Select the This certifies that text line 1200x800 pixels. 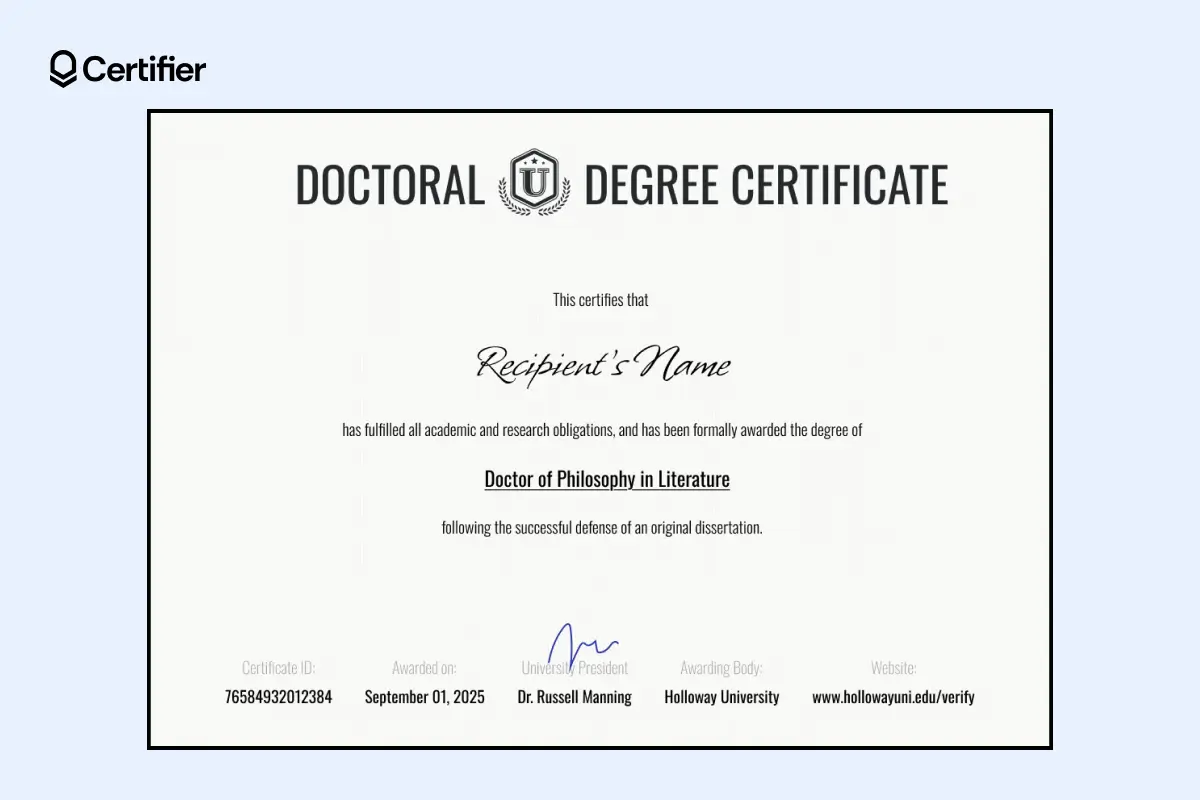click(x=600, y=299)
